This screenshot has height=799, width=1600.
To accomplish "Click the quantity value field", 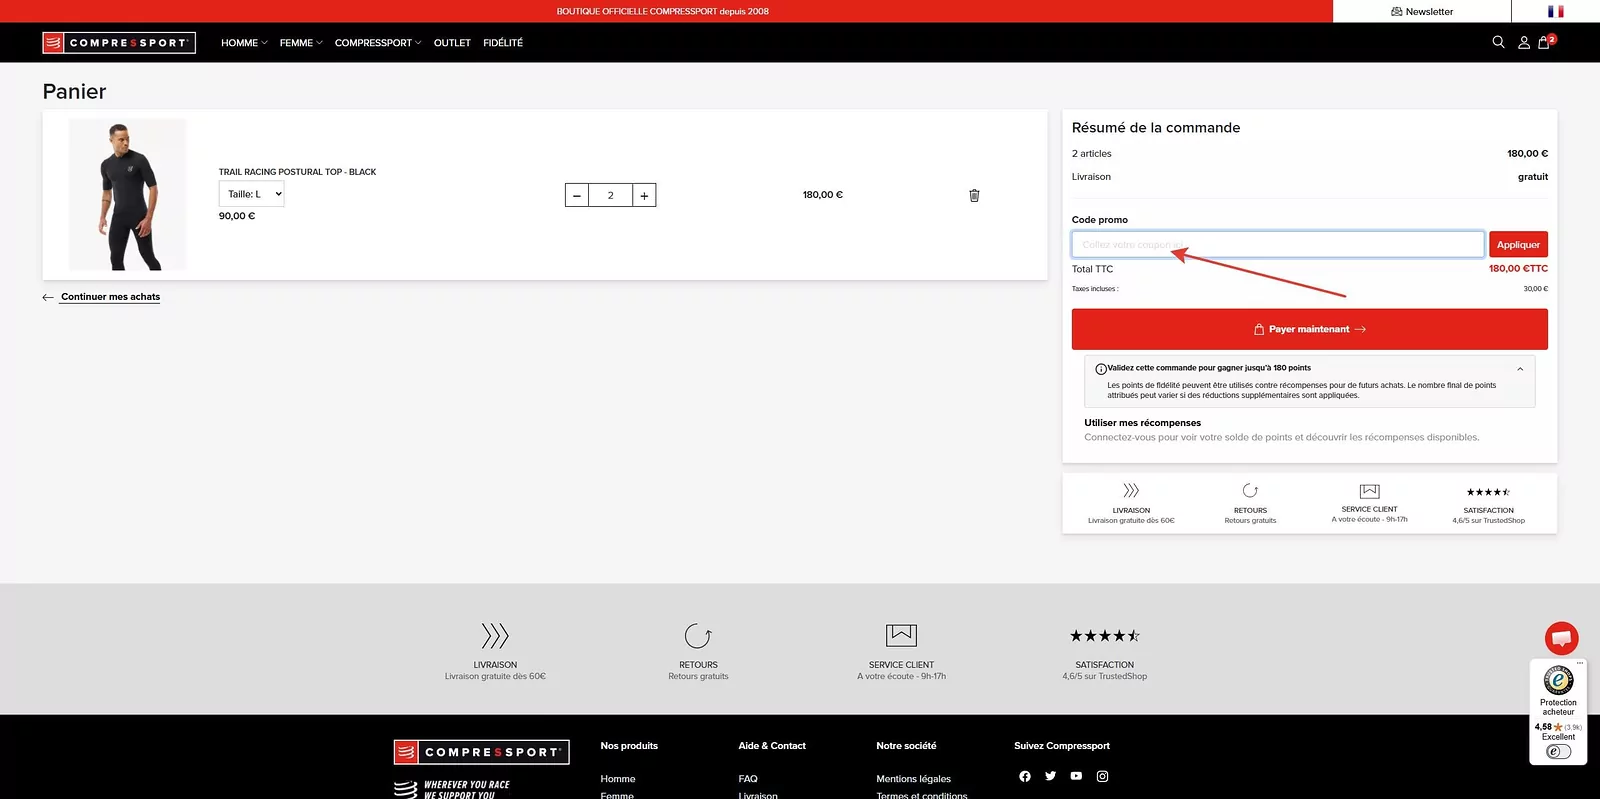I will click(611, 195).
